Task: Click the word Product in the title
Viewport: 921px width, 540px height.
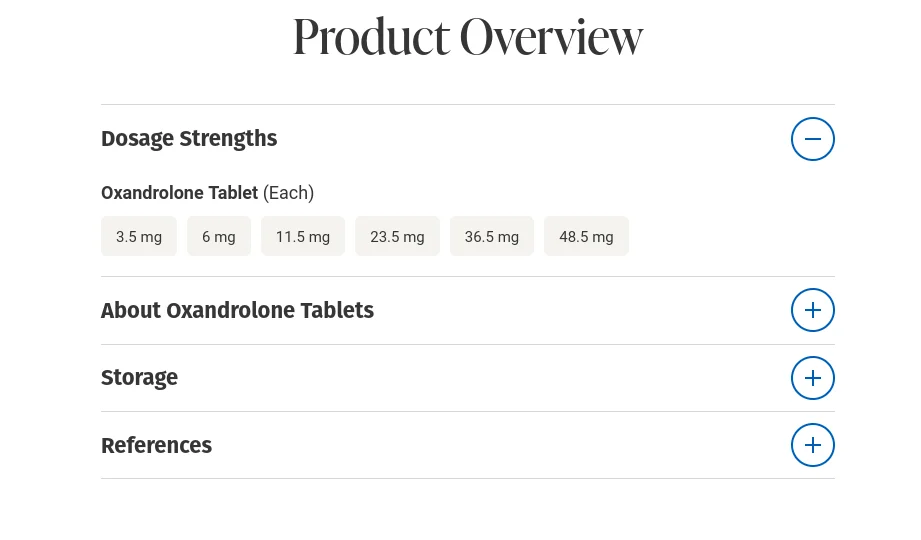Action: tap(371, 37)
